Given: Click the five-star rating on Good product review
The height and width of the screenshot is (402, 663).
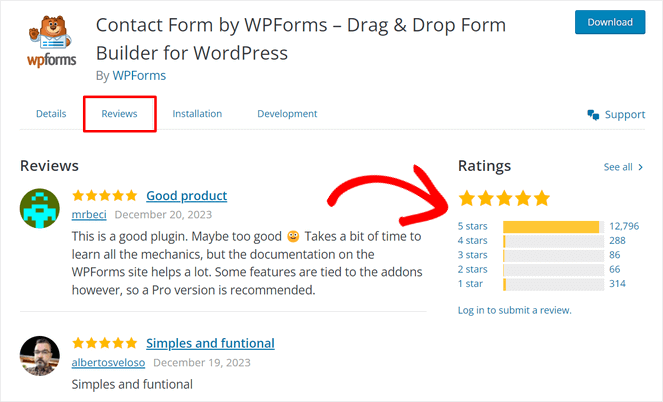Looking at the screenshot, I should [105, 196].
